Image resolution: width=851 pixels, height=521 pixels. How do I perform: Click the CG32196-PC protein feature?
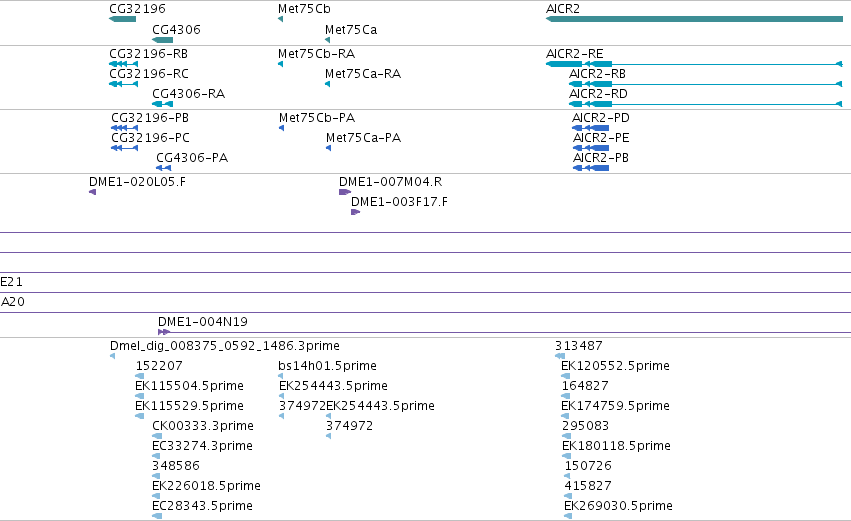[124, 148]
